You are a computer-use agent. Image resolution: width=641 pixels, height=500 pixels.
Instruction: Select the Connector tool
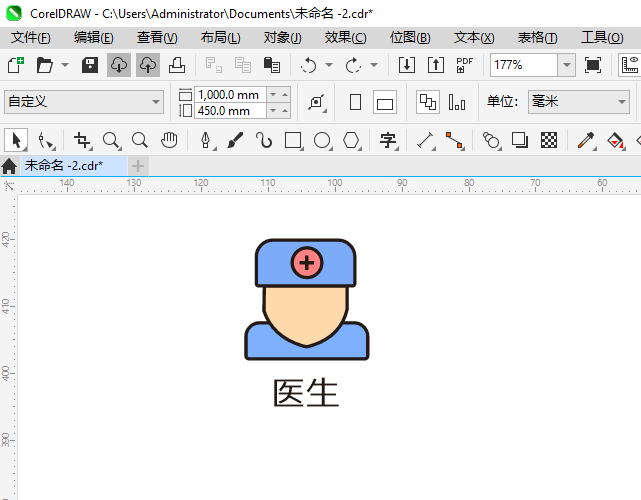point(455,141)
